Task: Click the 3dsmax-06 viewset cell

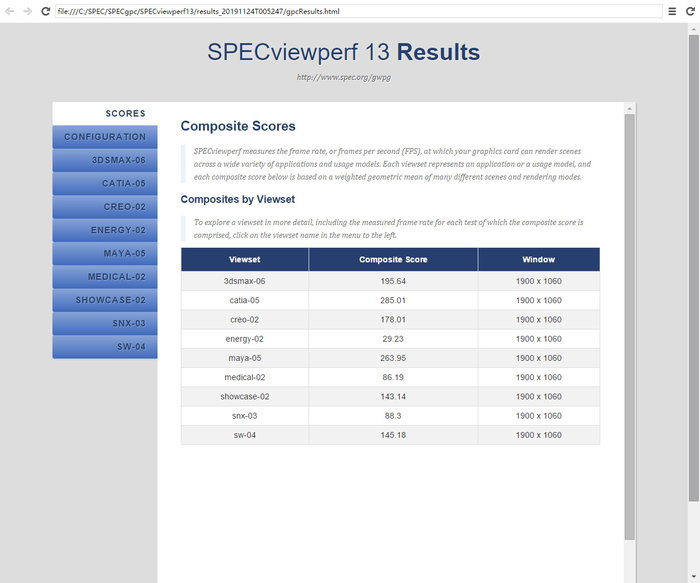Action: 245,281
